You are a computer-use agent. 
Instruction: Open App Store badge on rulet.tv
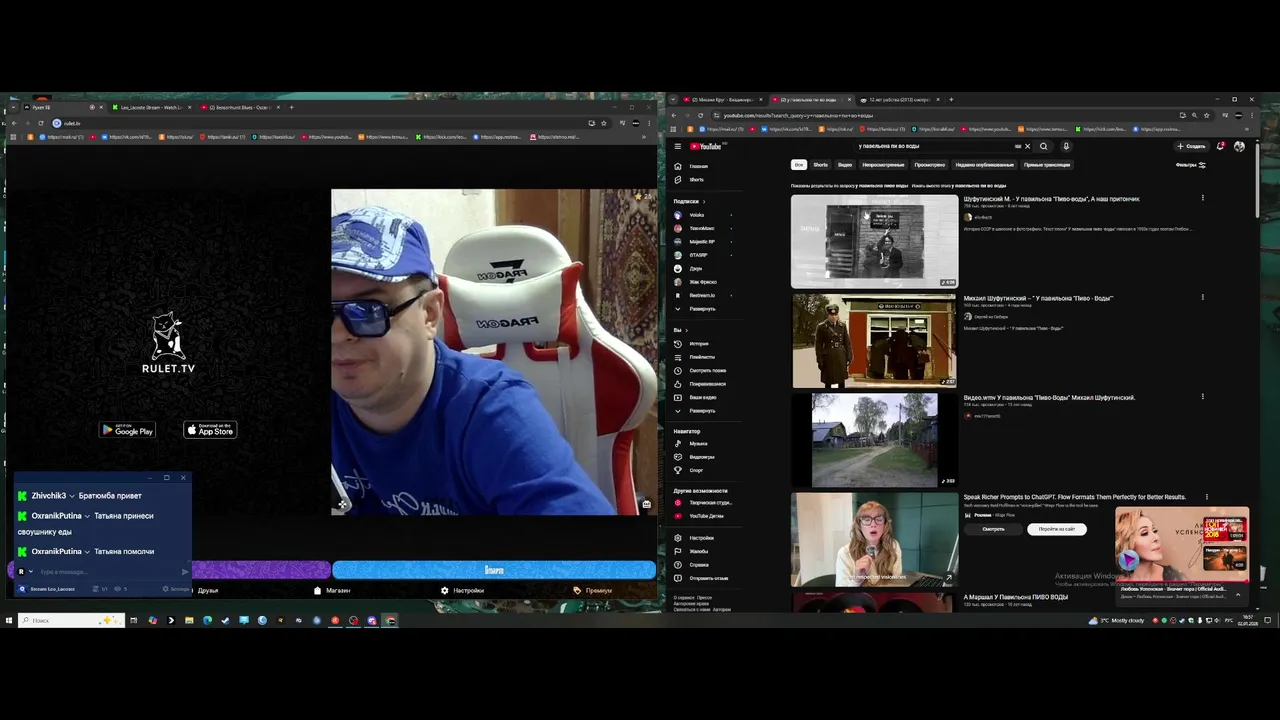210,430
